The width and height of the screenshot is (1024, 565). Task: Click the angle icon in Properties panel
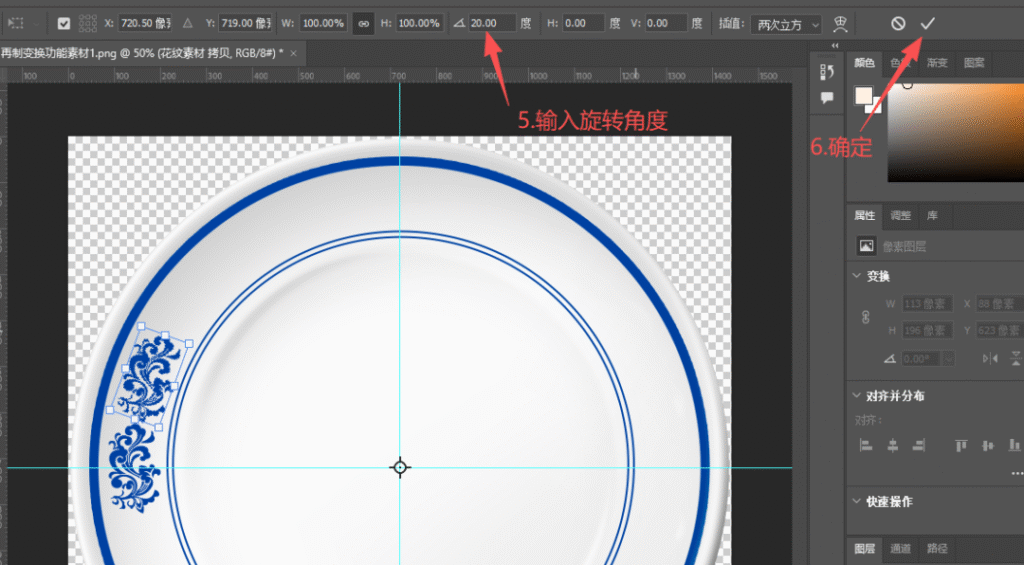pos(889,359)
